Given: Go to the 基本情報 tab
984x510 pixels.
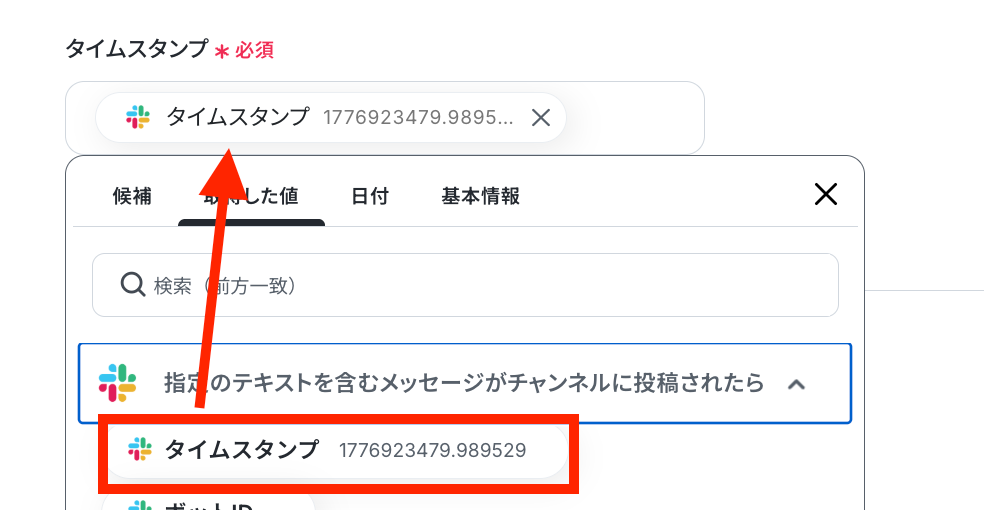Looking at the screenshot, I should point(480,196).
